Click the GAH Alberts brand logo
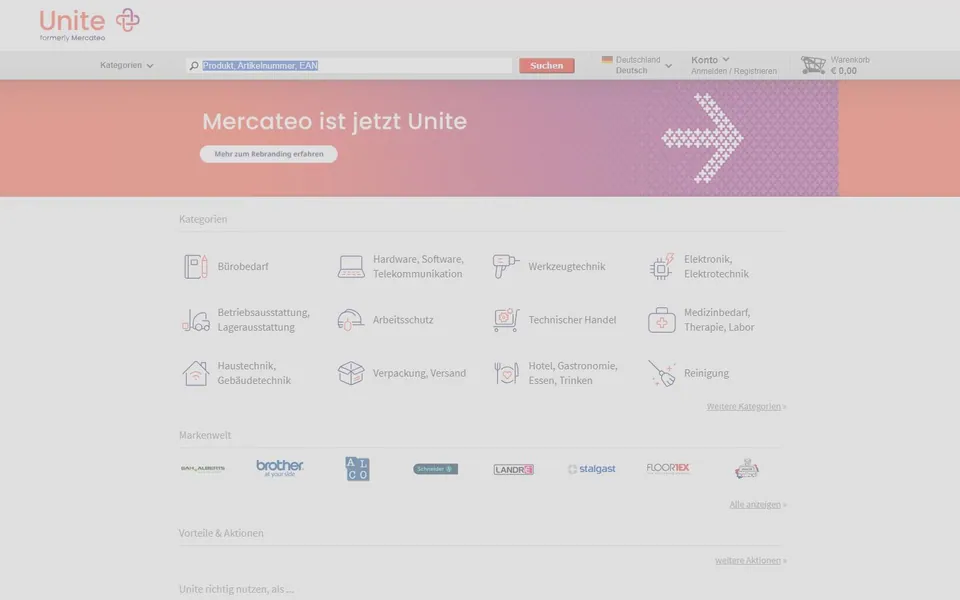Viewport: 960px width, 600px height. (x=203, y=469)
